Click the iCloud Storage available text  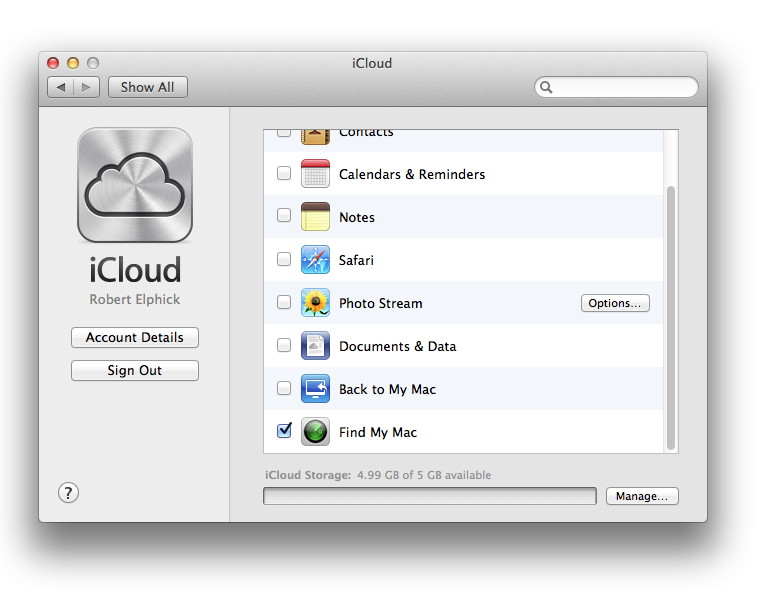378,475
